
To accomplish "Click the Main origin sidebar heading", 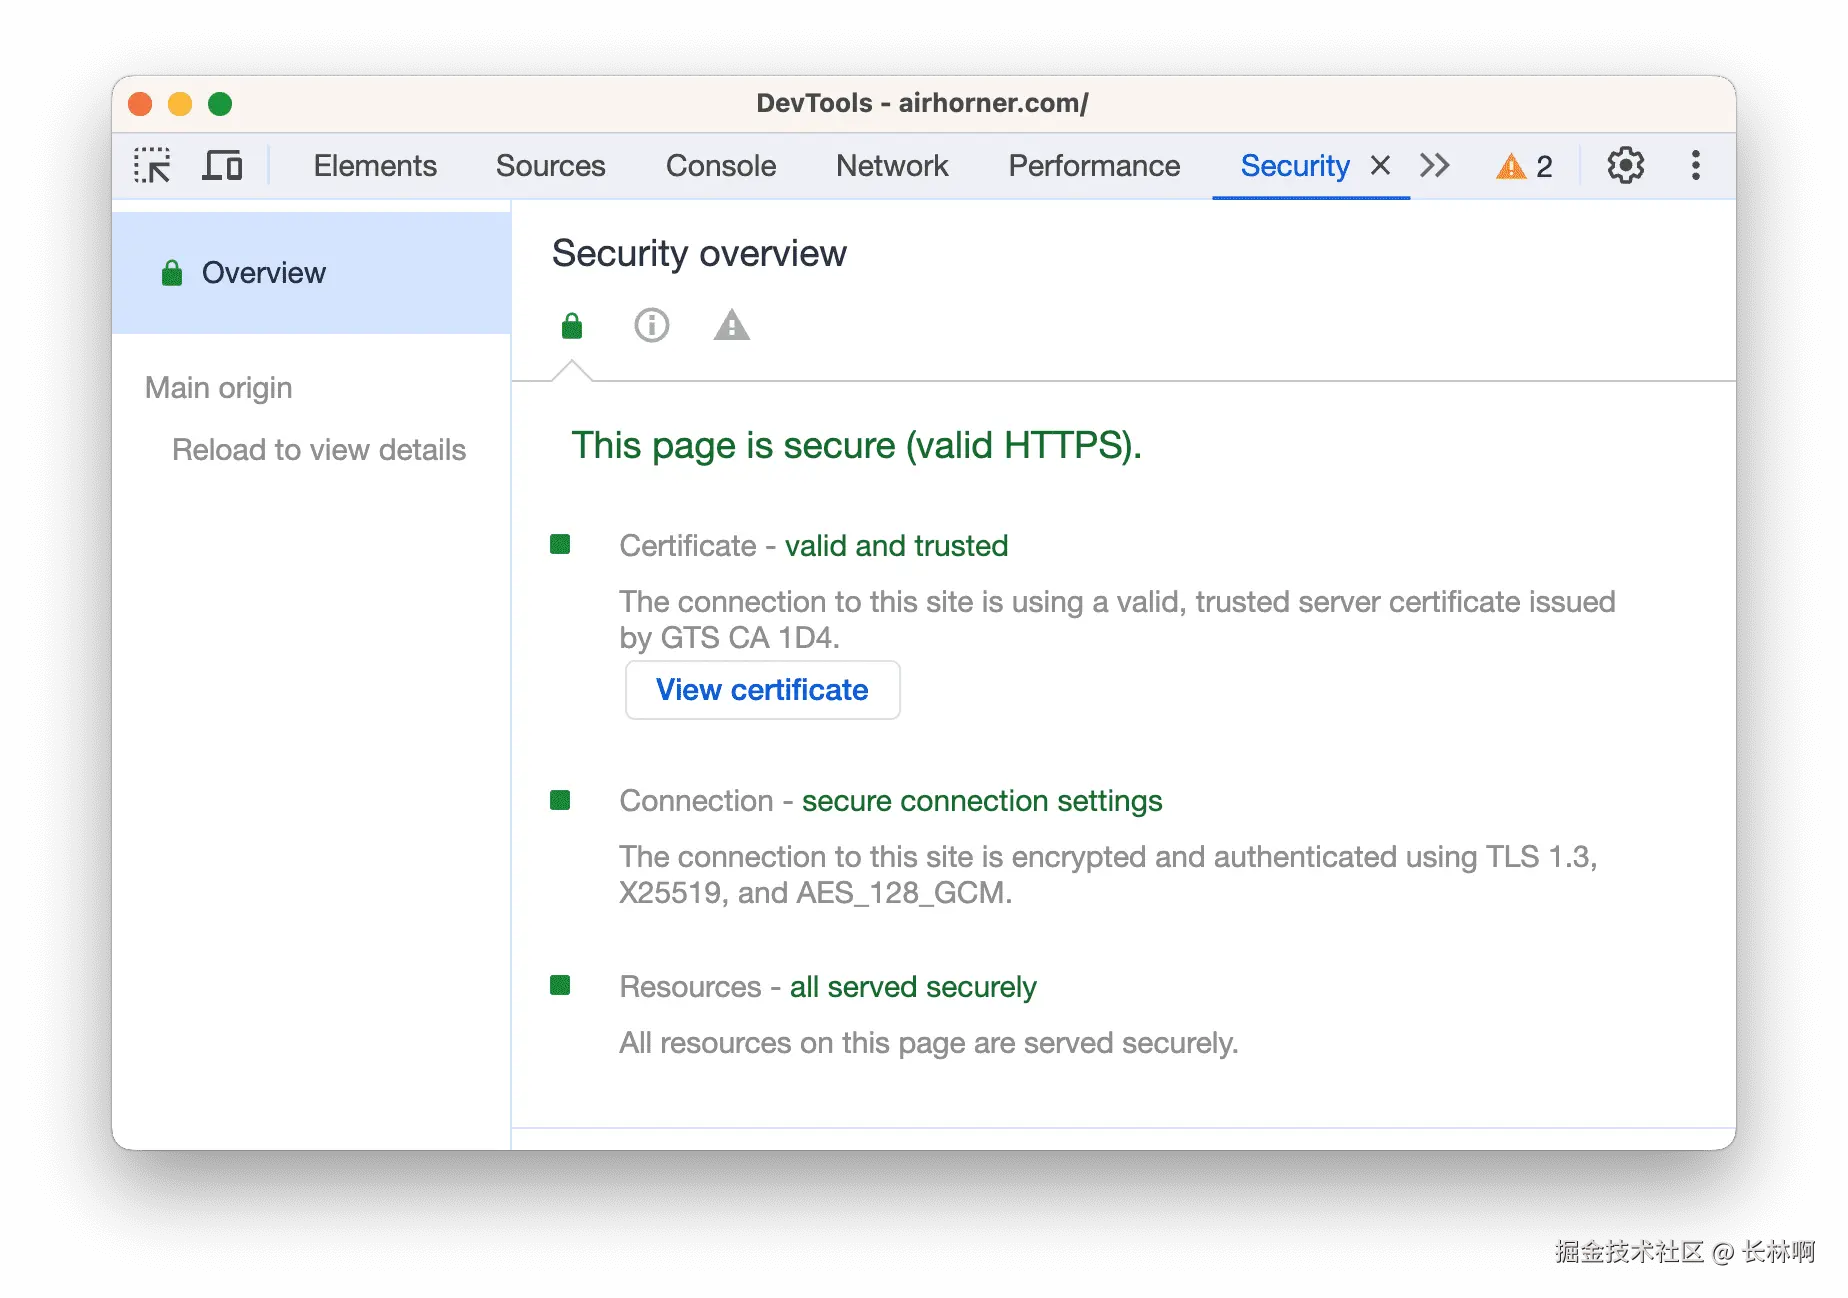I will (219, 388).
